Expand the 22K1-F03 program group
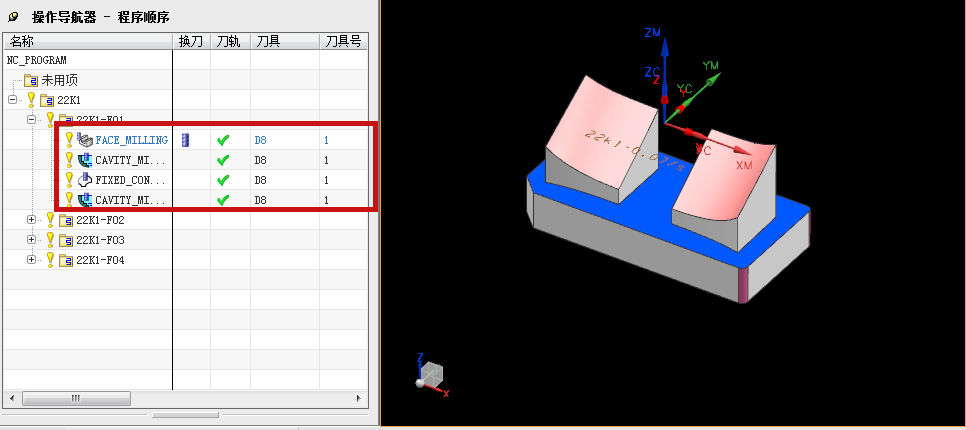966x430 pixels. pyautogui.click(x=32, y=240)
